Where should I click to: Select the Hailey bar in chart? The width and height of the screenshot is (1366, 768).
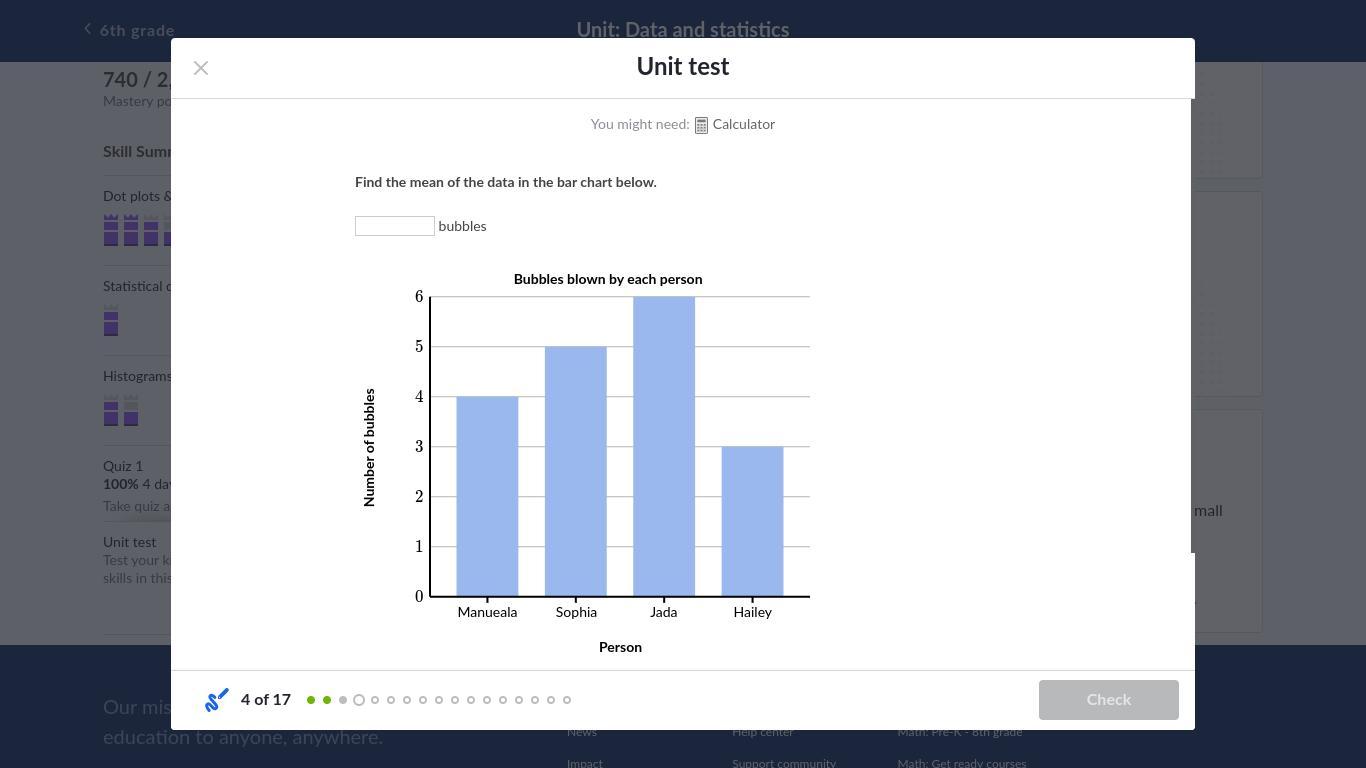click(x=753, y=522)
